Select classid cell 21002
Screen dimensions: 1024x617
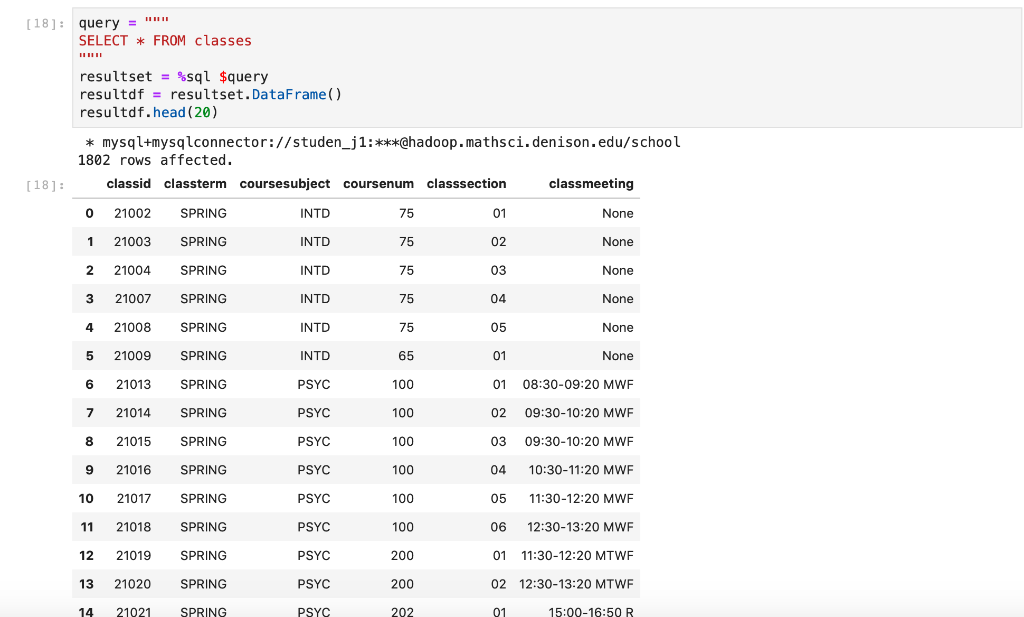point(133,213)
